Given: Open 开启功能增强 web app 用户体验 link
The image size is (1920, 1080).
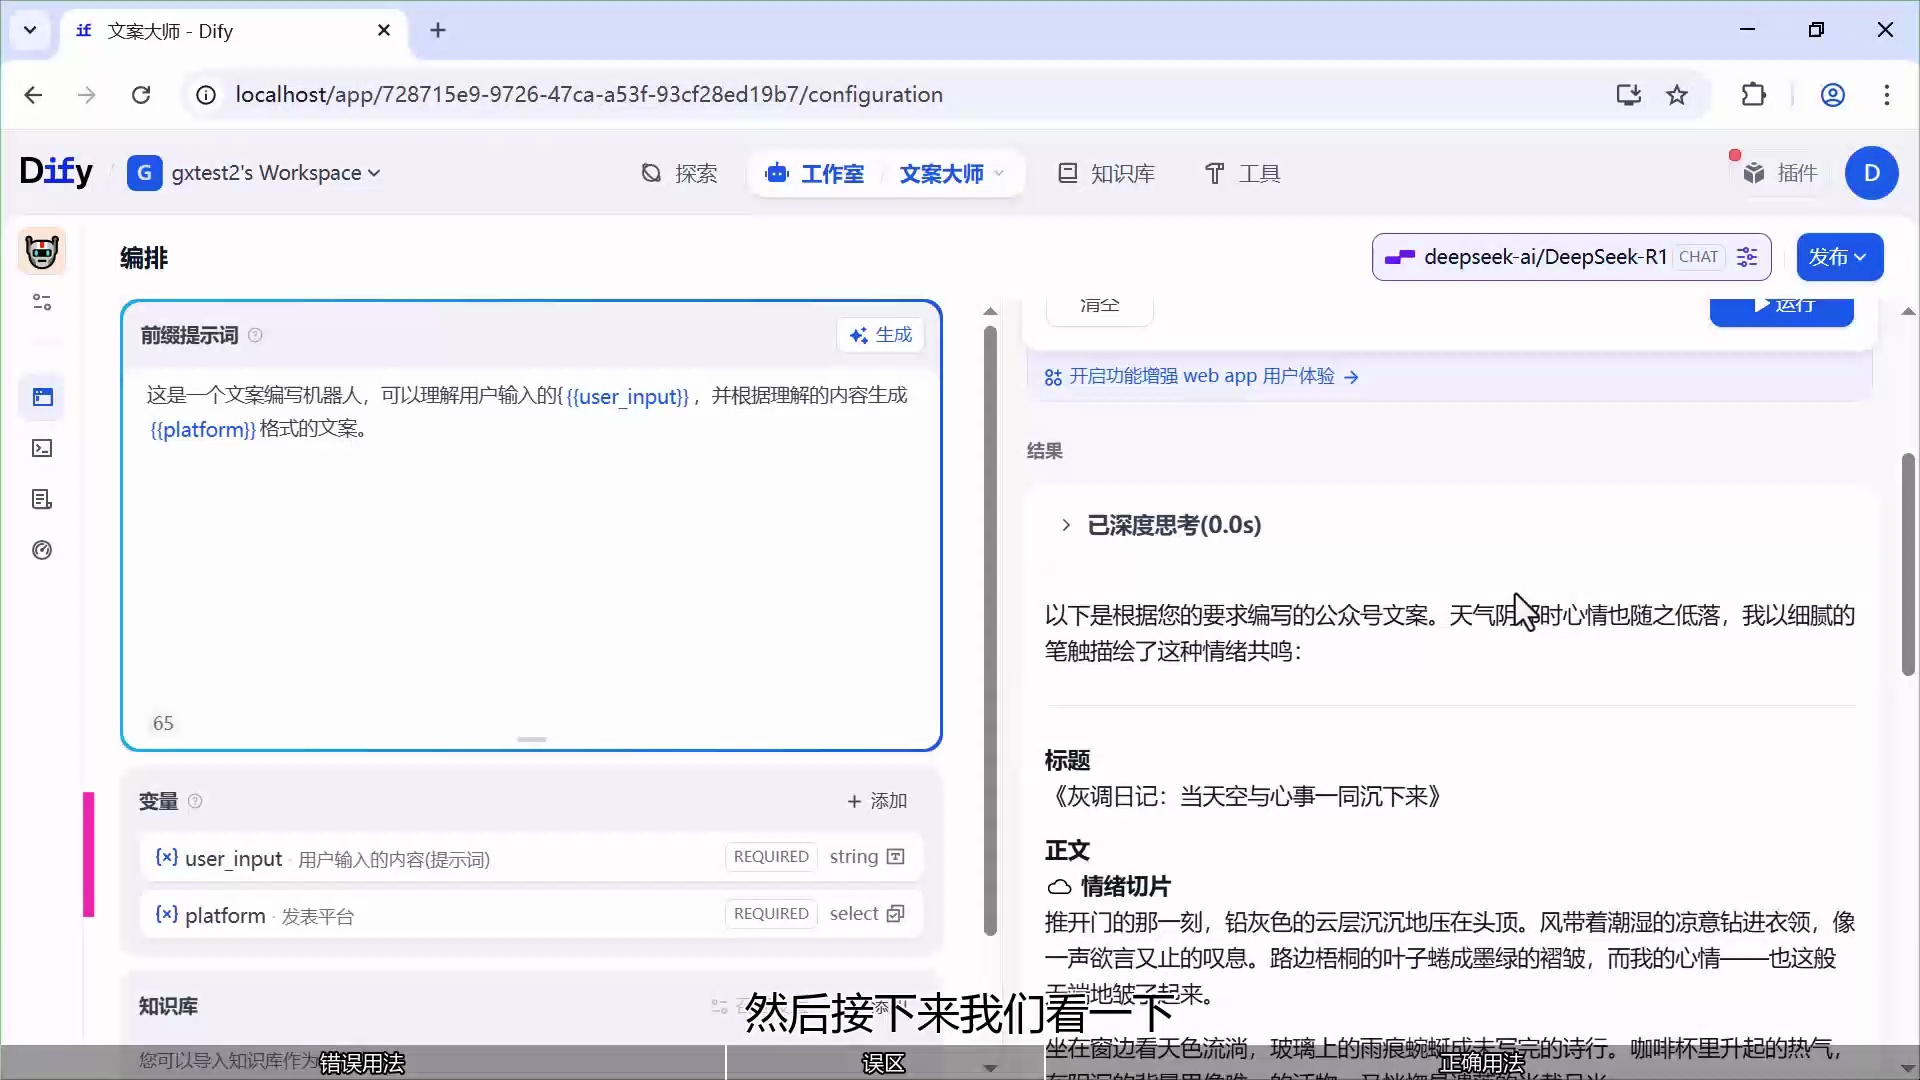Looking at the screenshot, I should point(1201,377).
